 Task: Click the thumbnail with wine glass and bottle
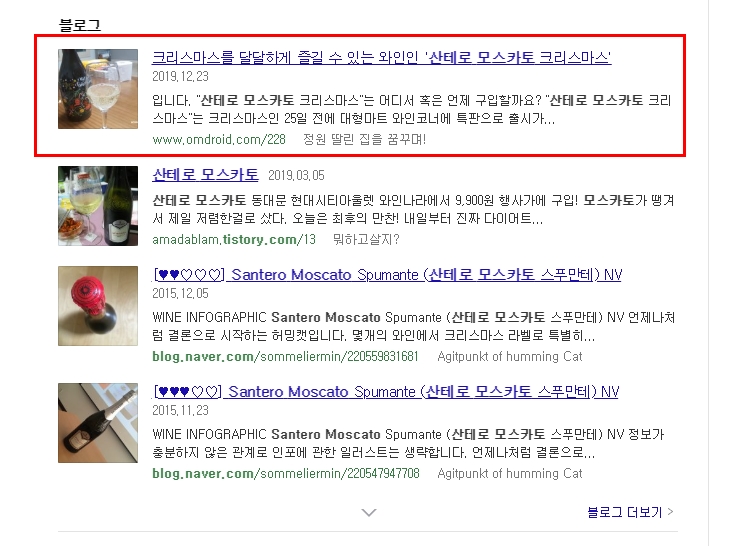pyautogui.click(x=98, y=206)
